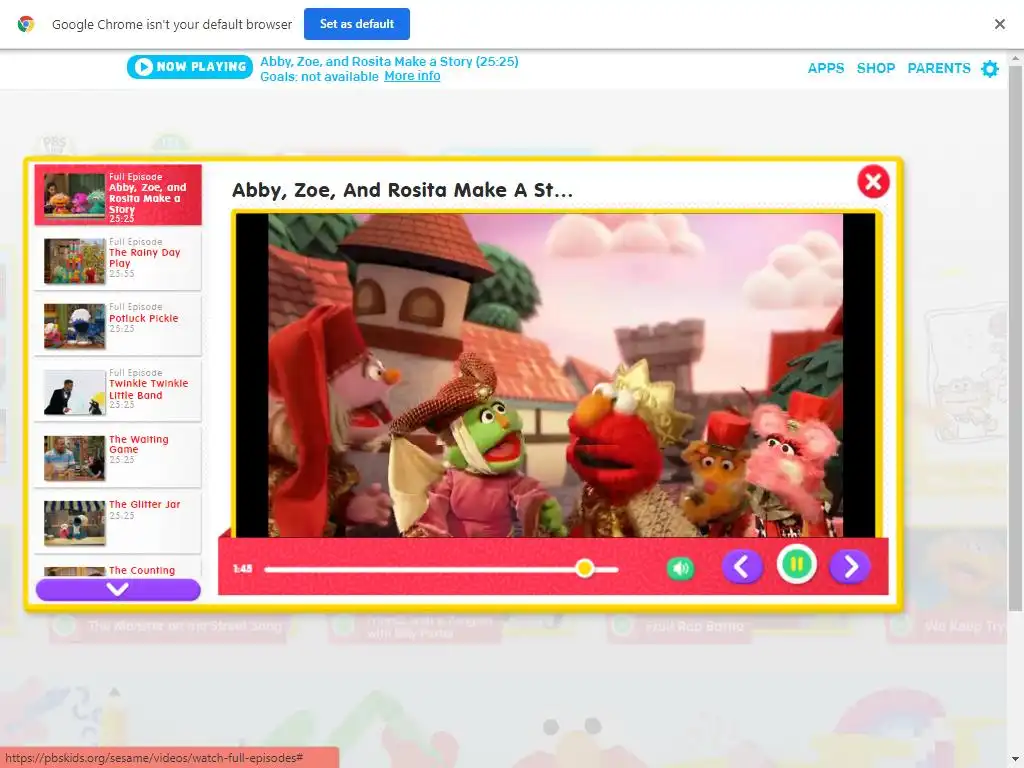Click the Now Playing button

[189, 67]
